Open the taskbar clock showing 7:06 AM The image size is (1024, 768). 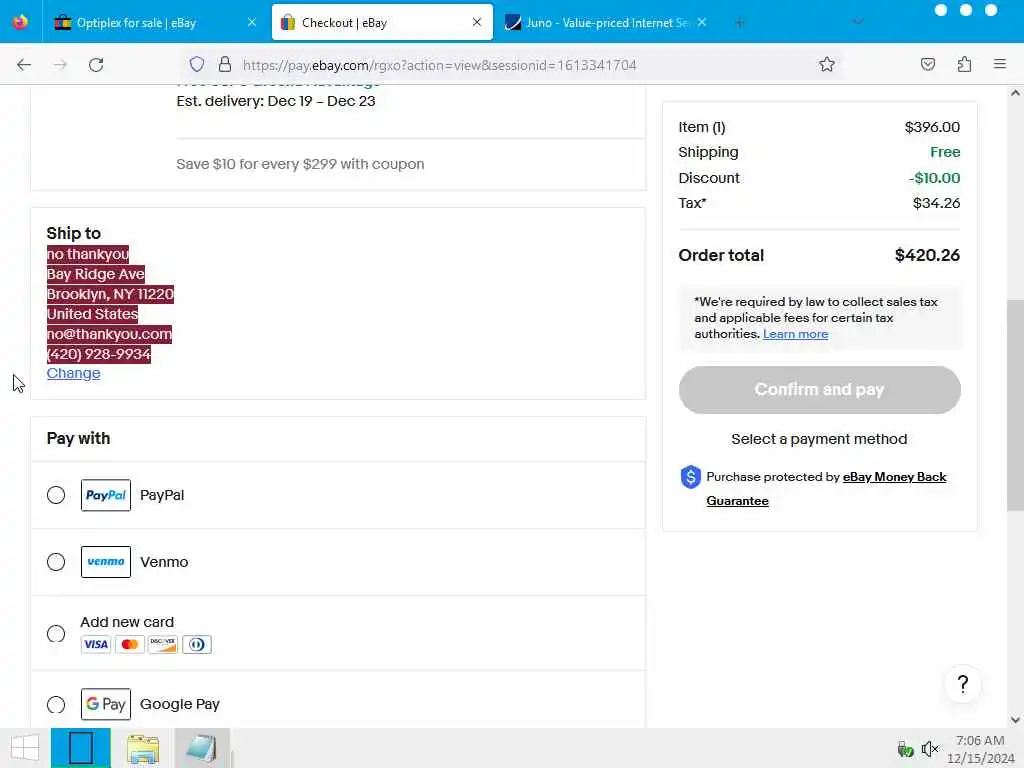point(980,749)
